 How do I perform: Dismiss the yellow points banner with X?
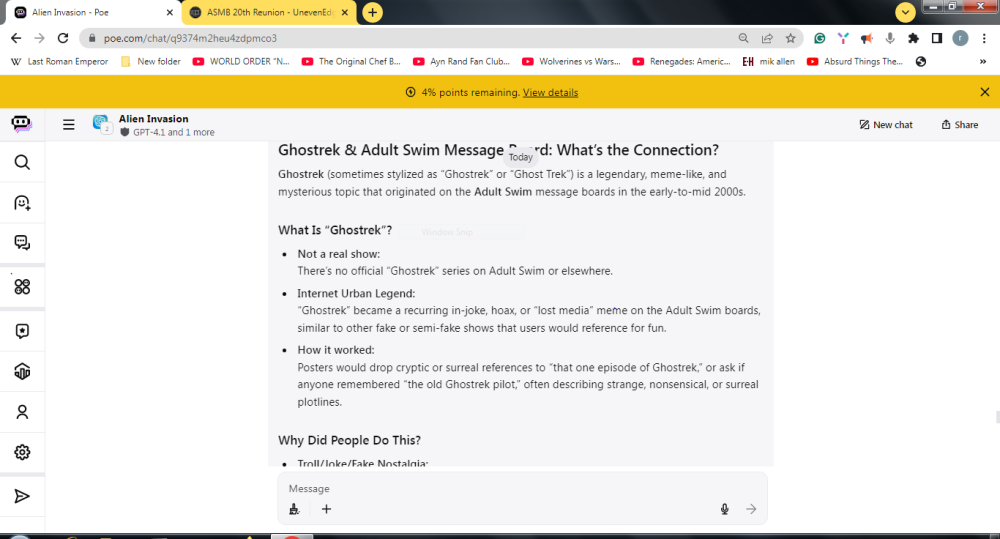click(x=985, y=92)
